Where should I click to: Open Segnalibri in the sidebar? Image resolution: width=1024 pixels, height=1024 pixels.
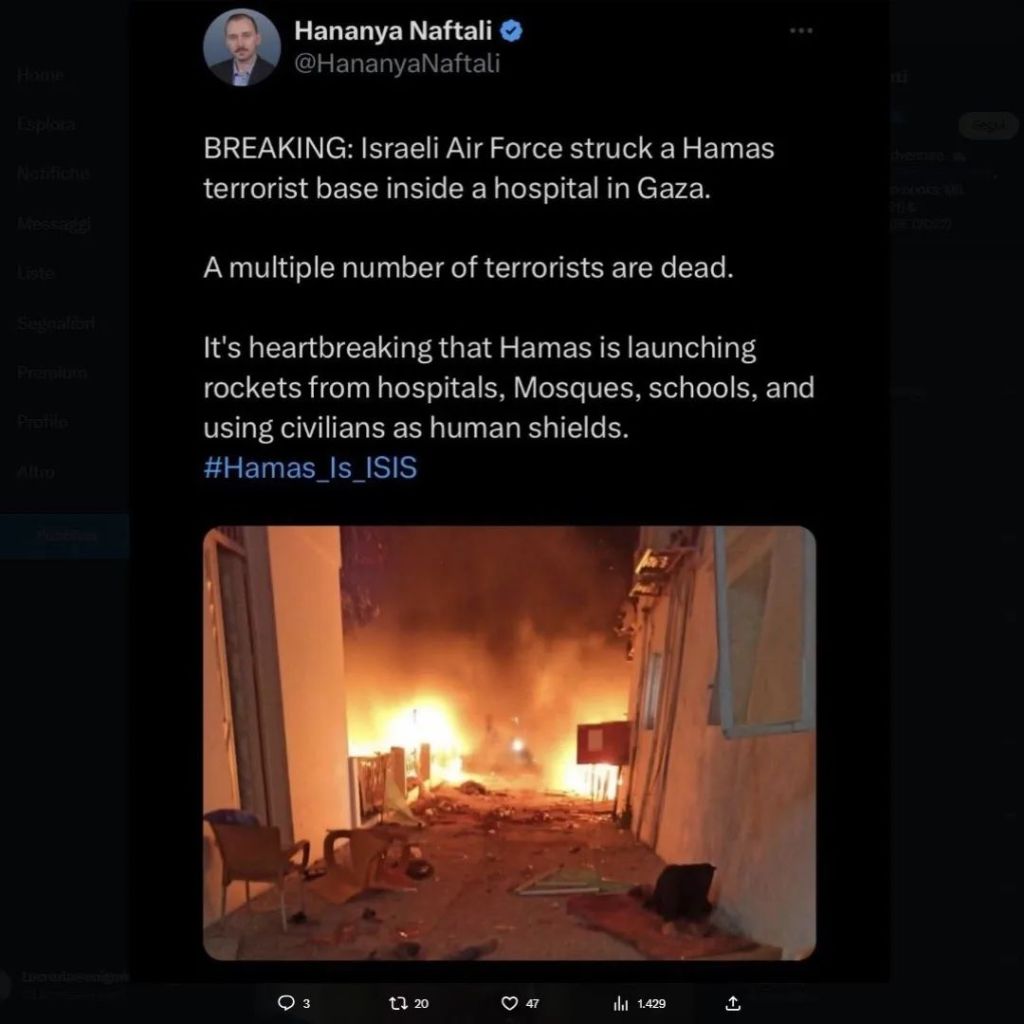[56, 323]
